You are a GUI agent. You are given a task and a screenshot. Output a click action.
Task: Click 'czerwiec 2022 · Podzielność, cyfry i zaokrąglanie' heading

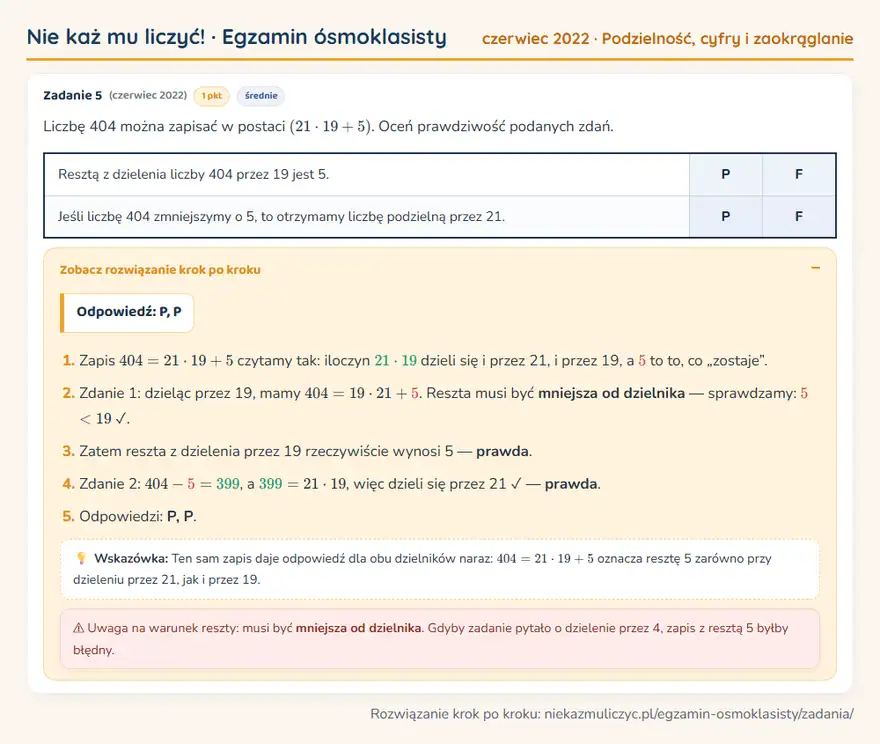(x=667, y=39)
